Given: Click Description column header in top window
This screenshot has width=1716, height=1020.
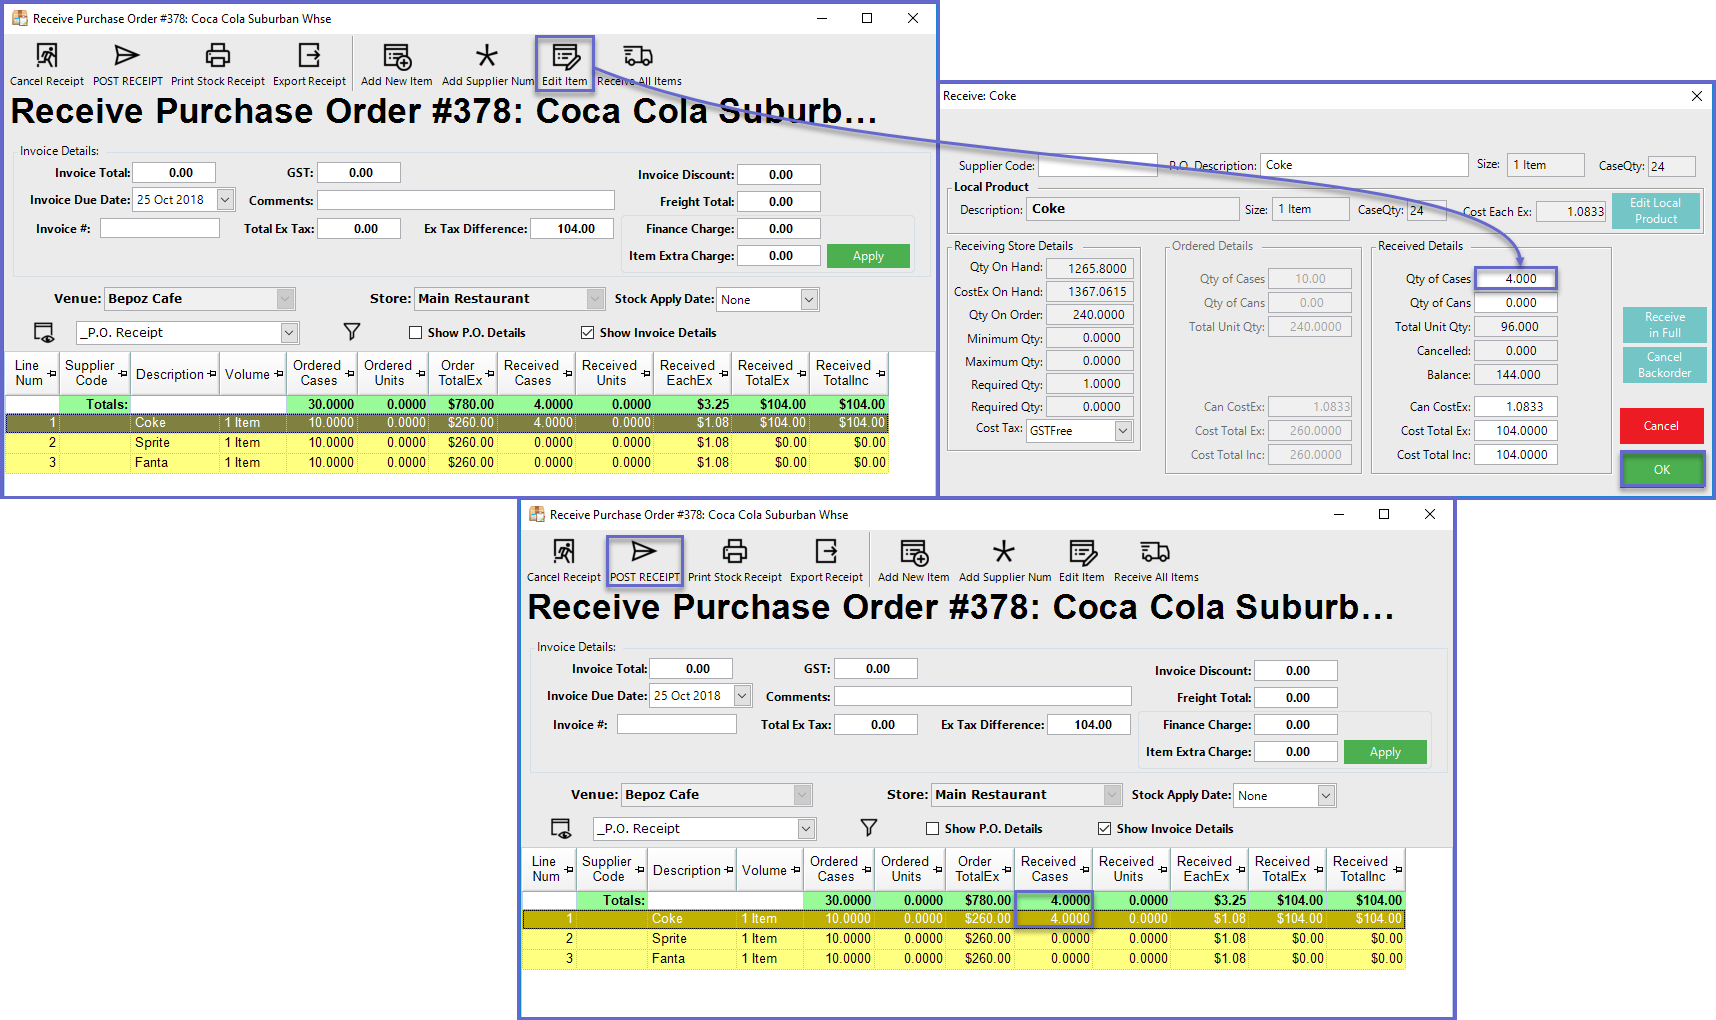Looking at the screenshot, I should (176, 374).
